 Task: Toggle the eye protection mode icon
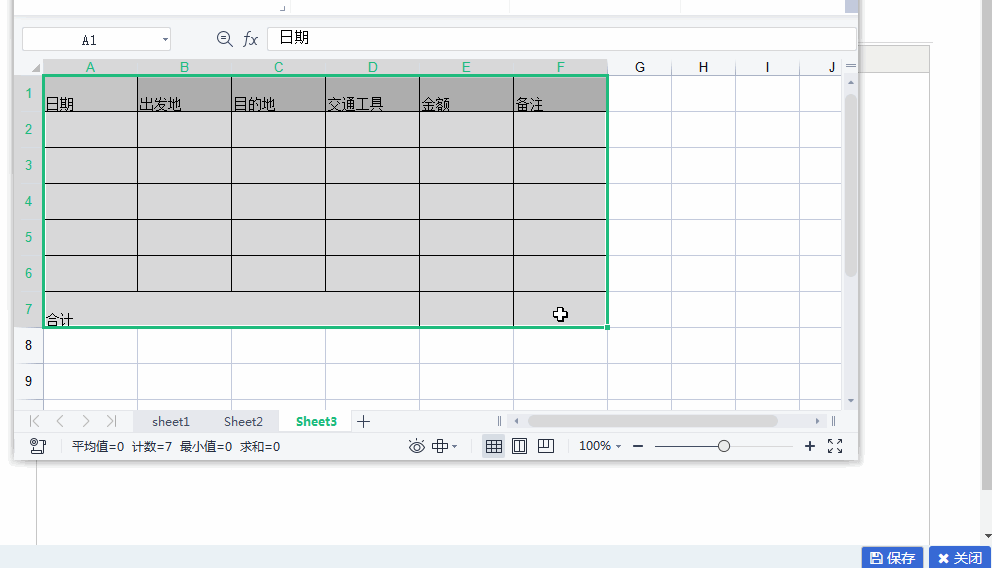pyautogui.click(x=416, y=447)
